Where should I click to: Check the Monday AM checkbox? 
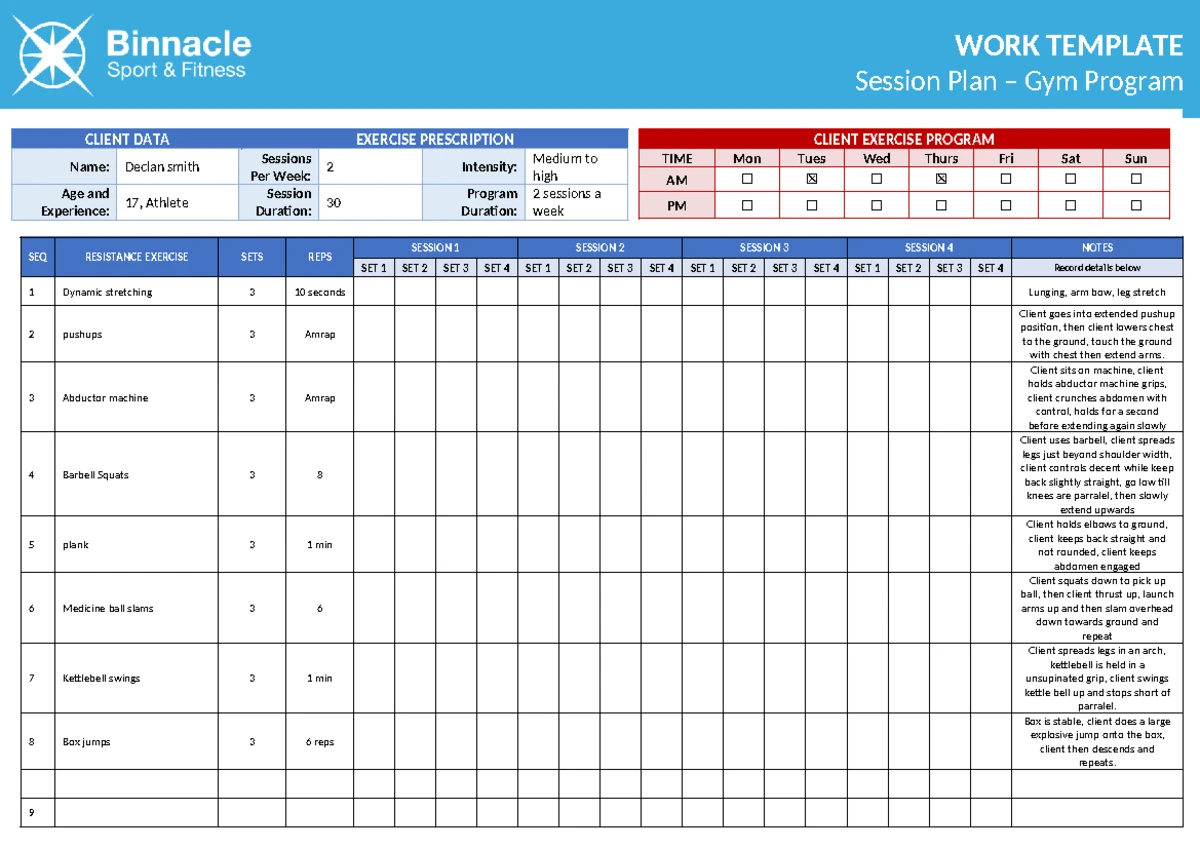point(747,180)
